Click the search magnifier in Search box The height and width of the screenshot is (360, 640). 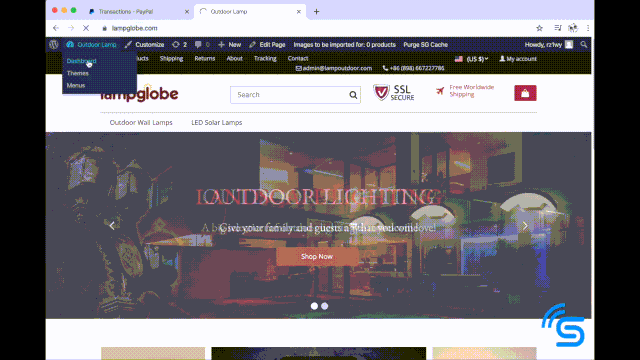coord(353,95)
